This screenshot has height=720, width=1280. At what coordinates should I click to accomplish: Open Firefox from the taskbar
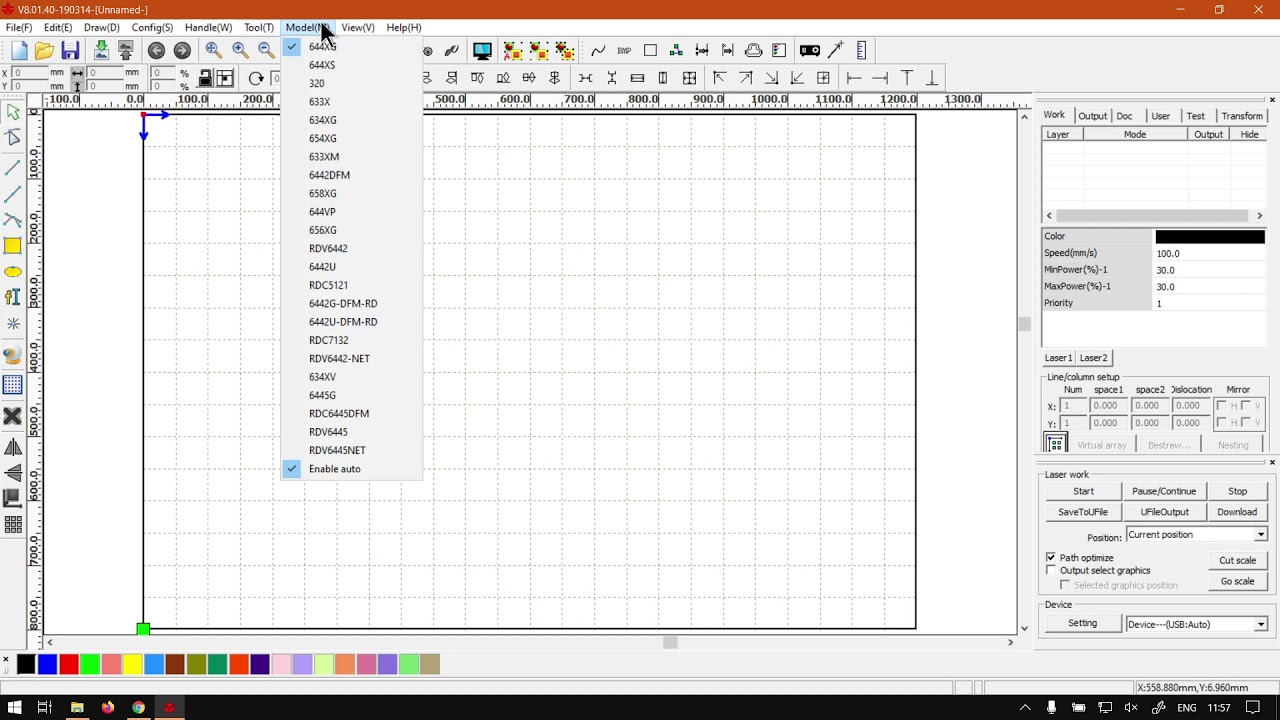click(107, 708)
